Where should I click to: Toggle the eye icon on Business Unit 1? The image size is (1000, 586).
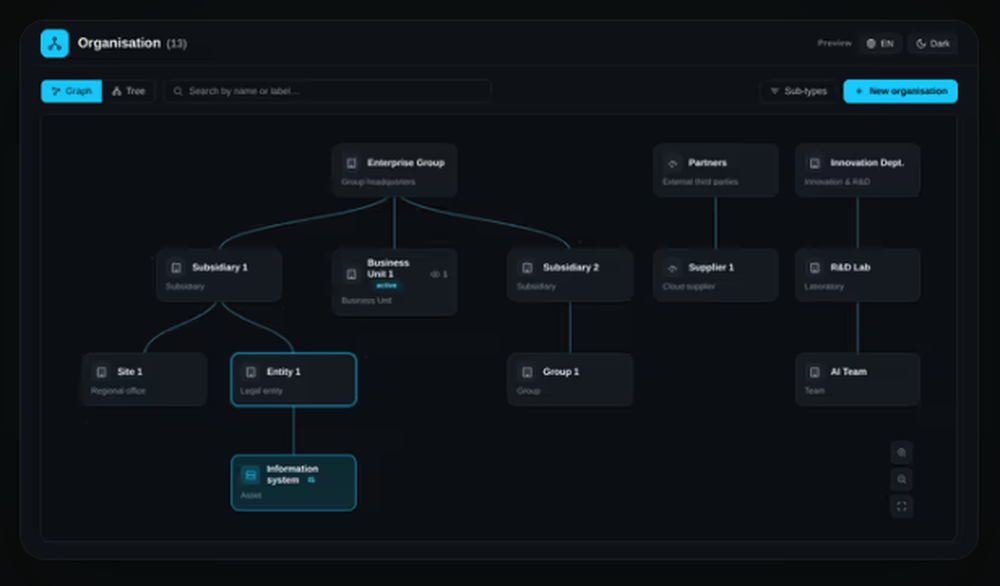coord(435,274)
